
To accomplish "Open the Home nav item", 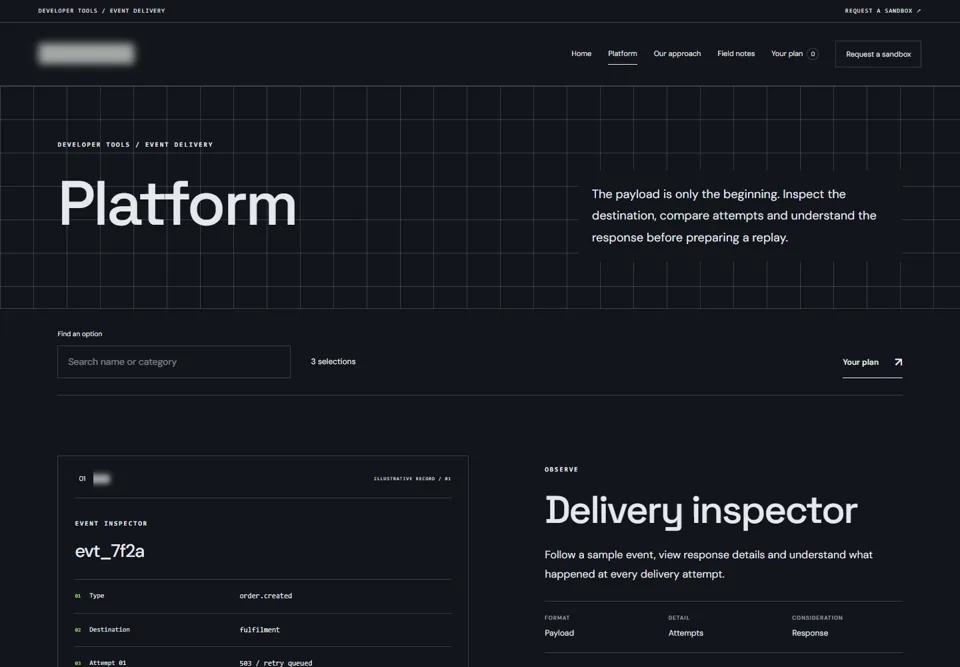I will pyautogui.click(x=581, y=54).
